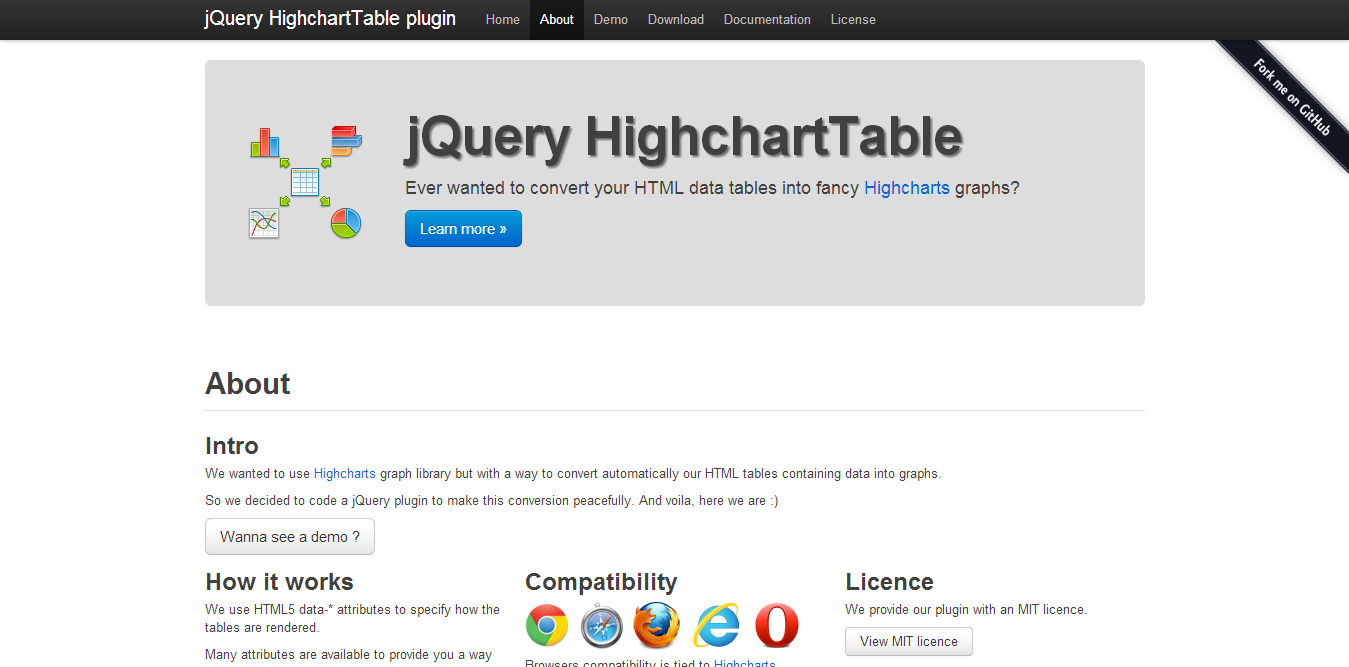This screenshot has height=667, width=1349.
Task: Click the Intro heading
Action: [x=232, y=446]
